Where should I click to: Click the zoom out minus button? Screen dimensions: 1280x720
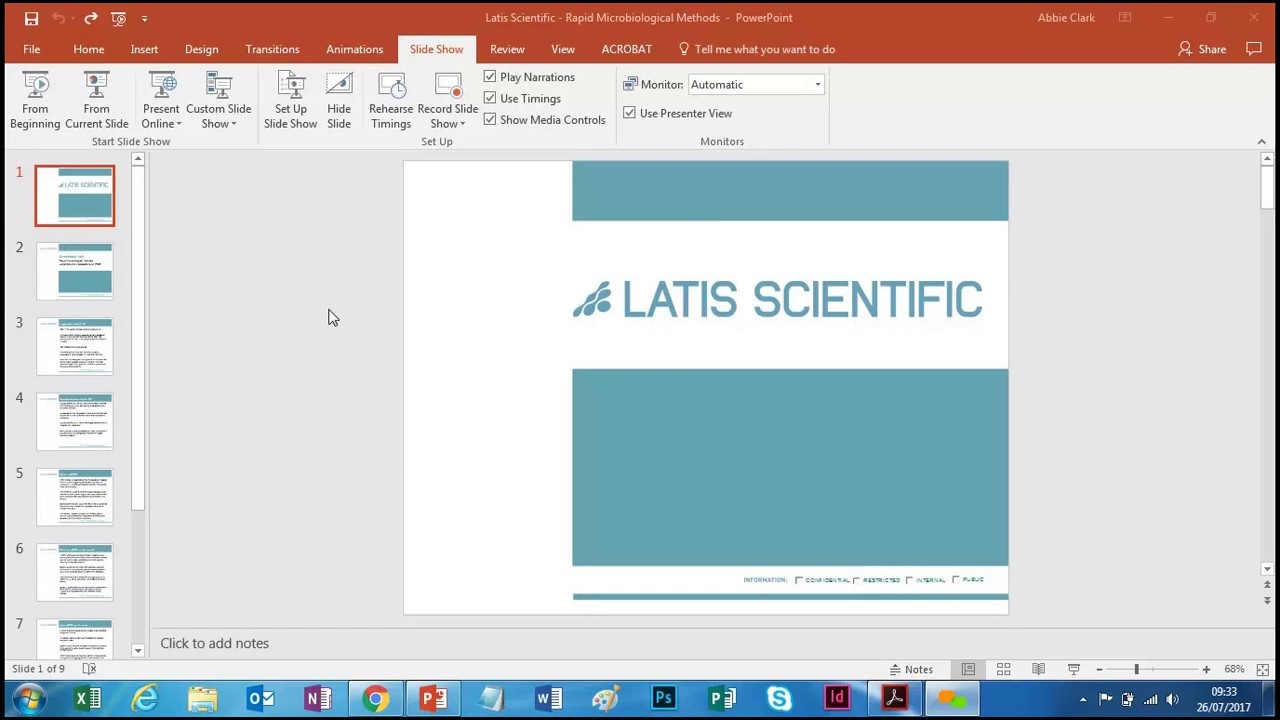[1099, 669]
